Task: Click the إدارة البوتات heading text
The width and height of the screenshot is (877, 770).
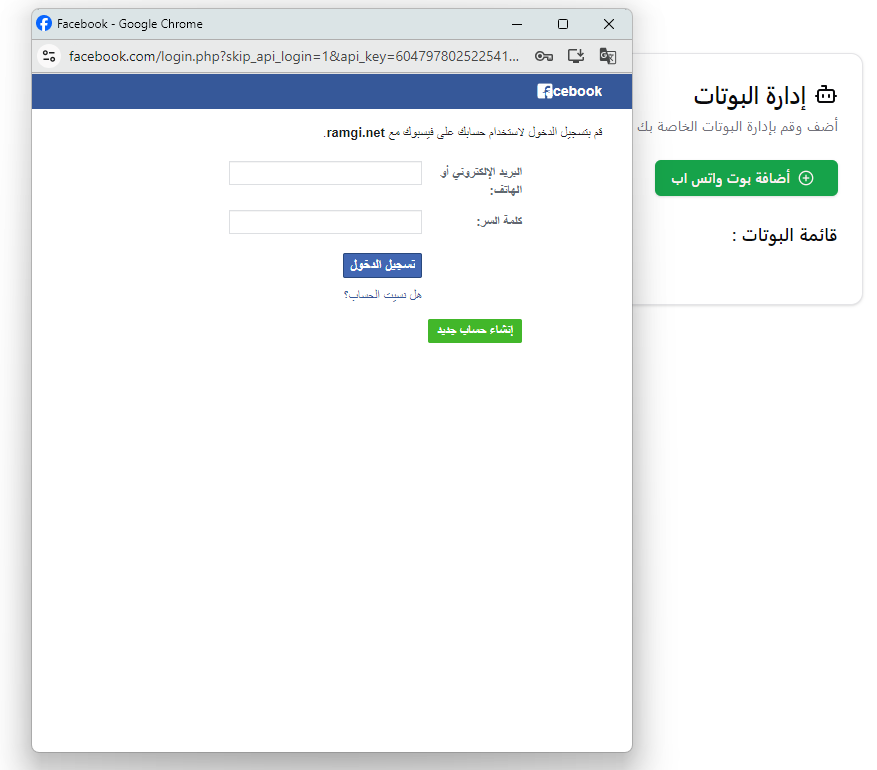Action: (x=749, y=96)
